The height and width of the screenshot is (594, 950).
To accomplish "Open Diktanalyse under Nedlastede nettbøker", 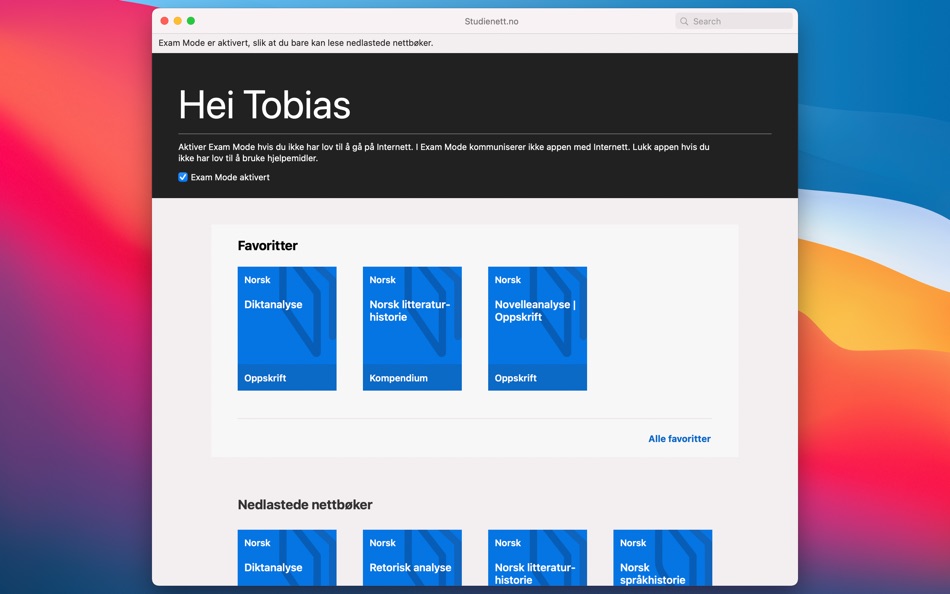I will (x=287, y=558).
